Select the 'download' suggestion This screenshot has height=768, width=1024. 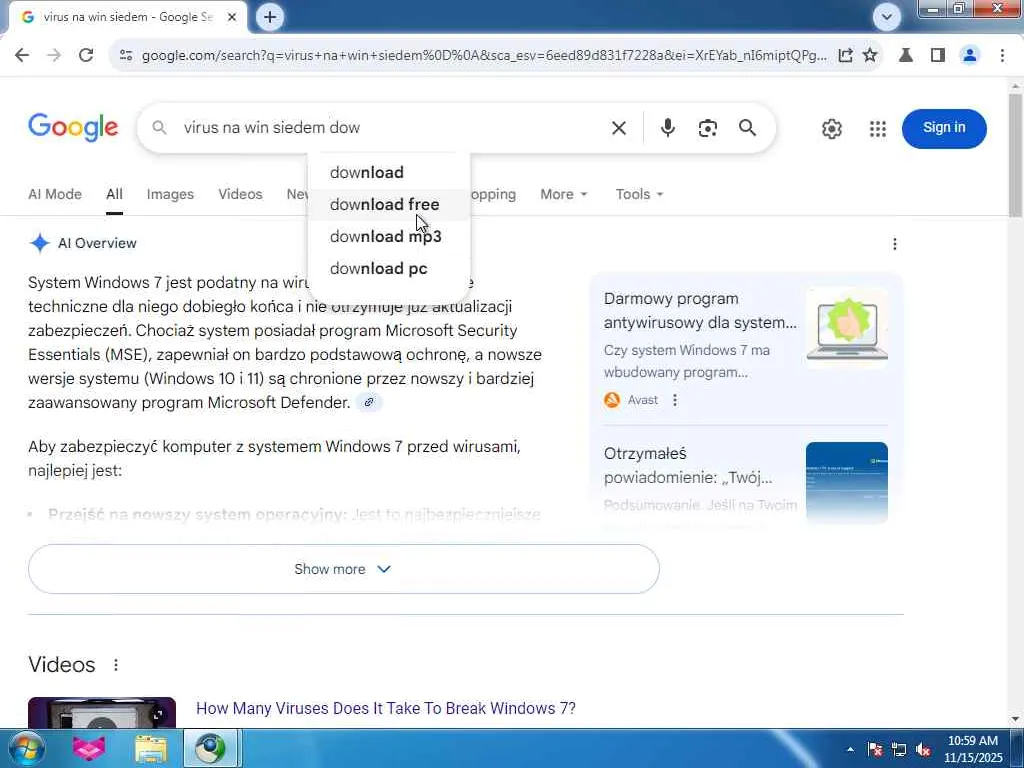pos(389,172)
